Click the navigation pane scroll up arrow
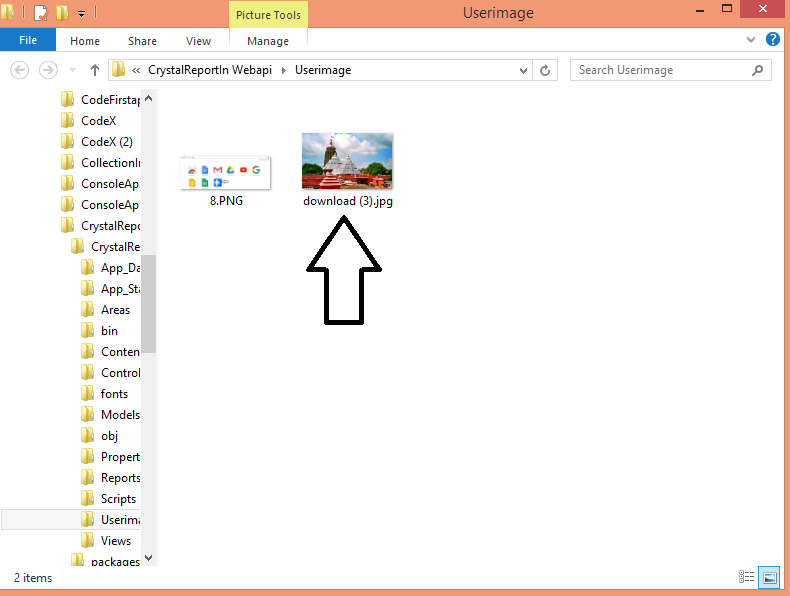790x596 pixels. [x=148, y=99]
